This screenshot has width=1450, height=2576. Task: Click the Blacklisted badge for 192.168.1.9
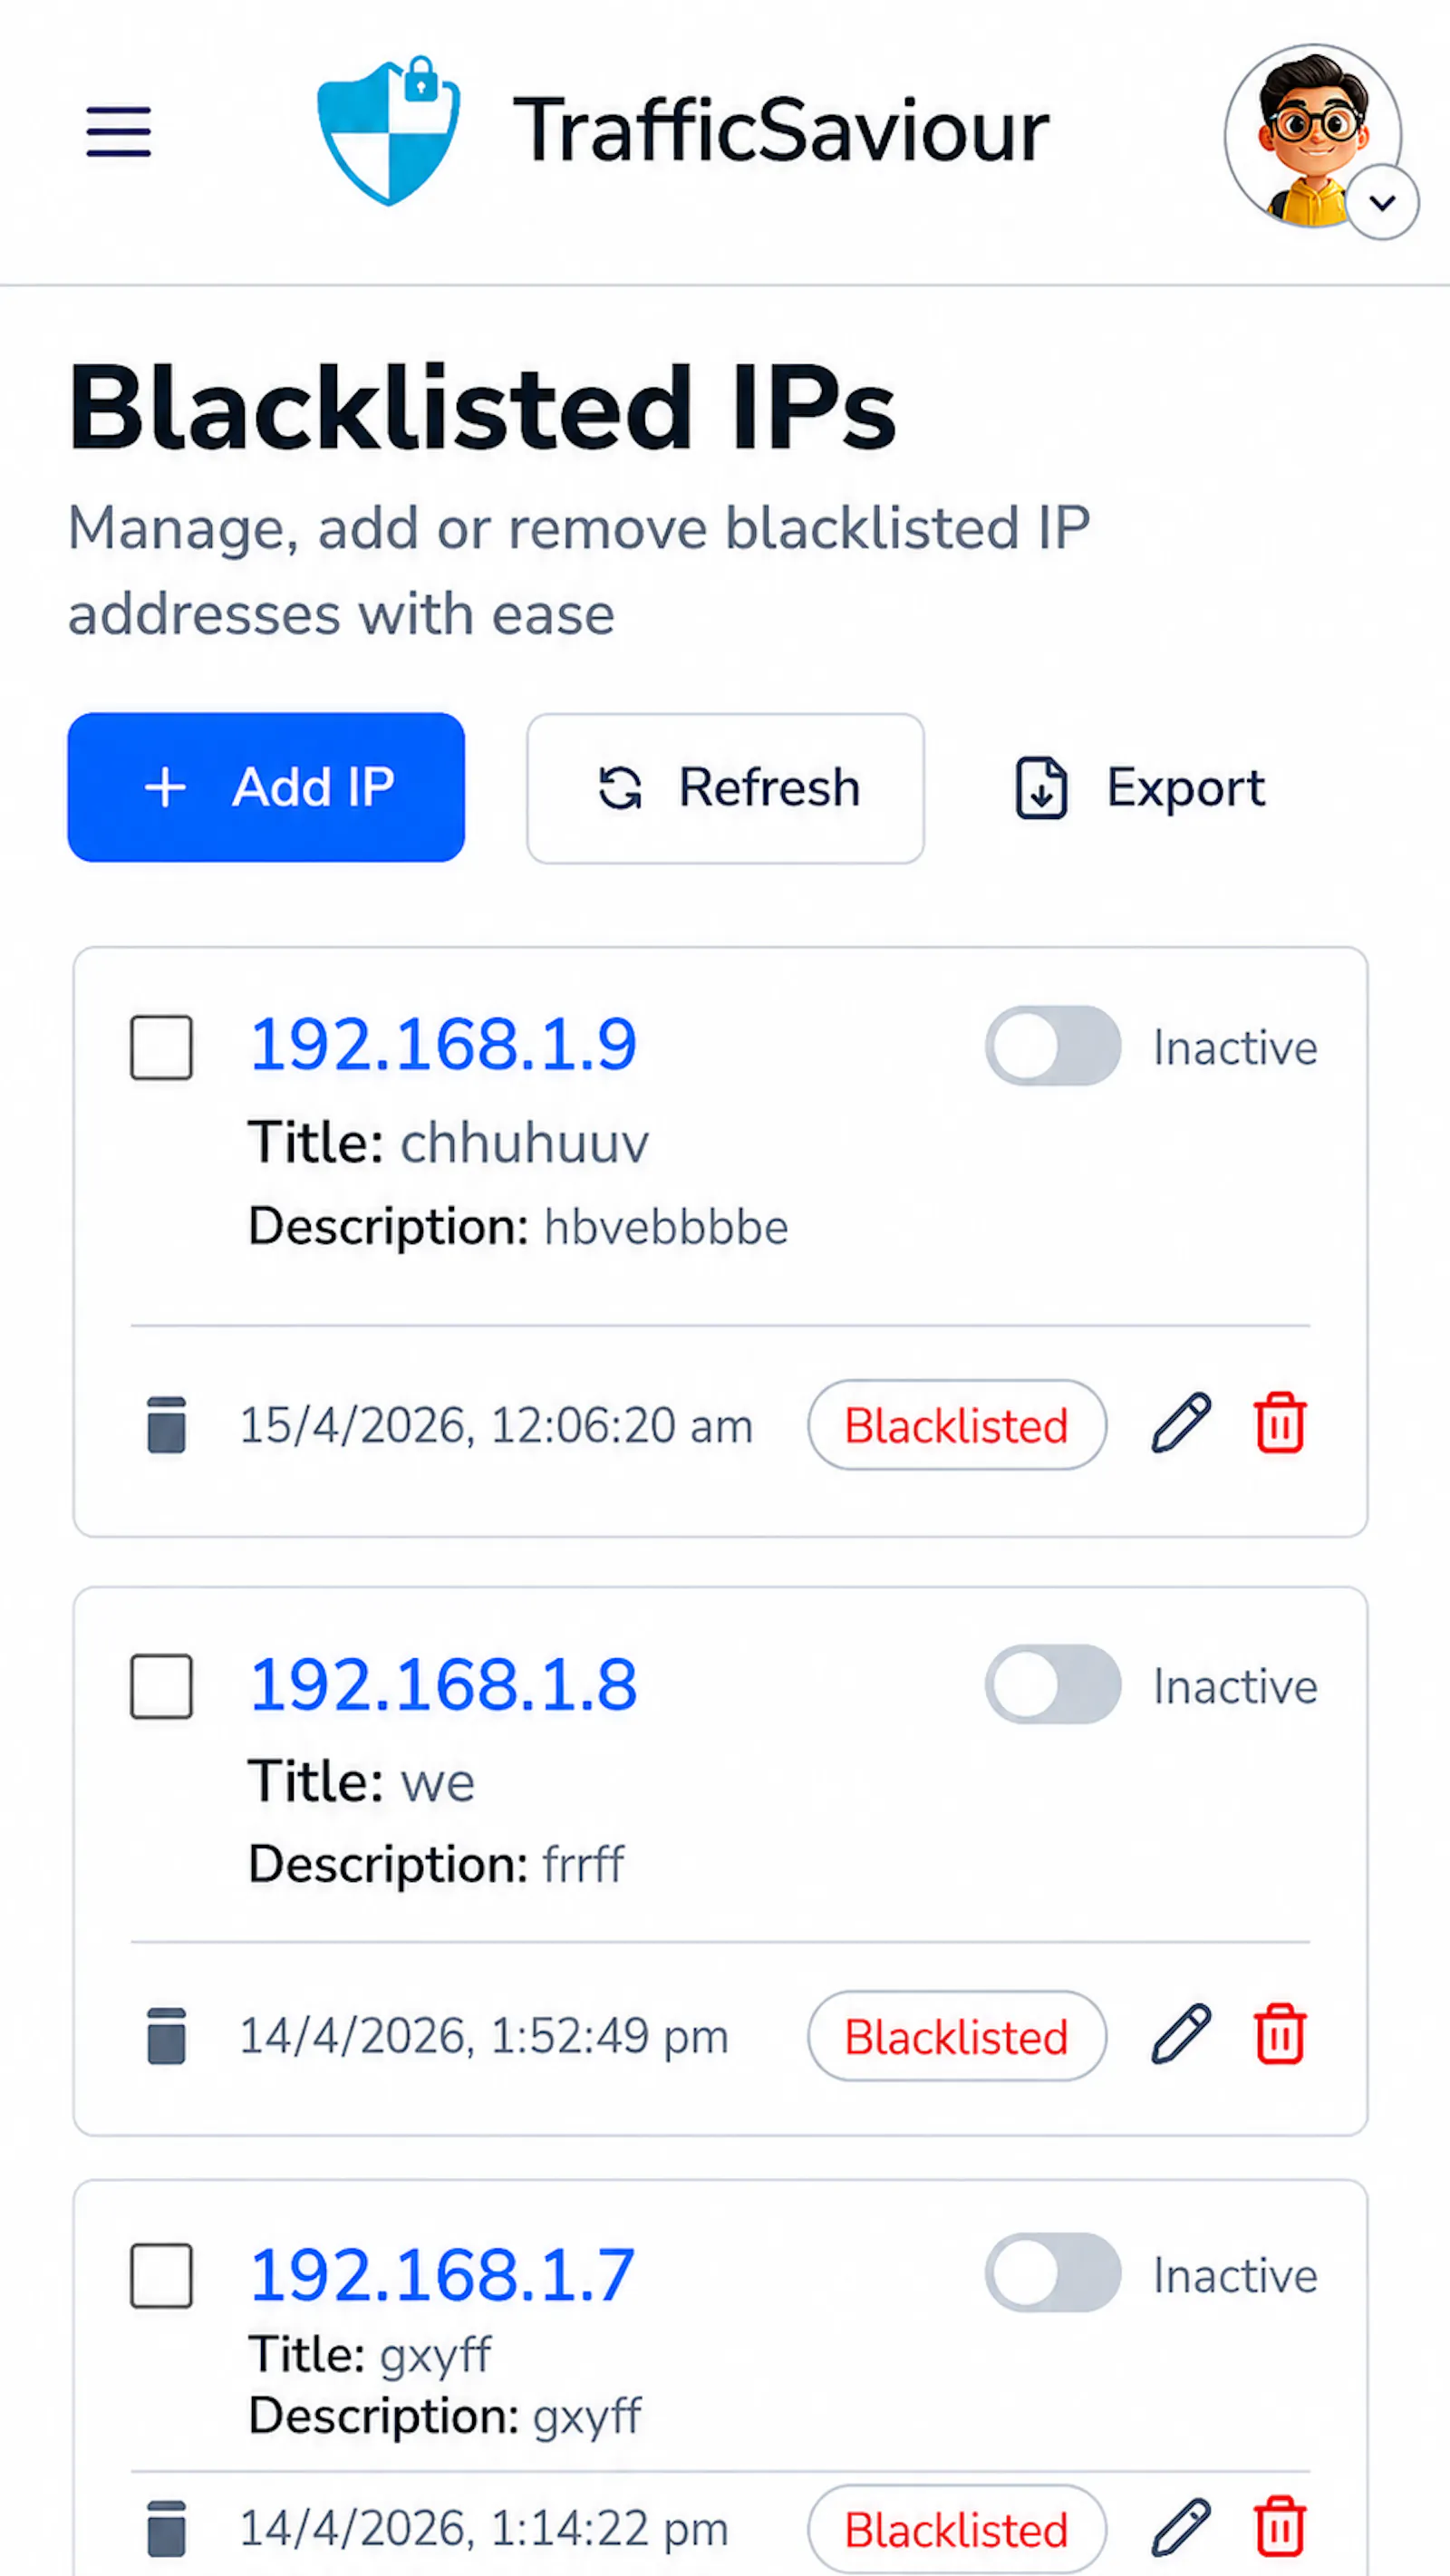[x=957, y=1425]
